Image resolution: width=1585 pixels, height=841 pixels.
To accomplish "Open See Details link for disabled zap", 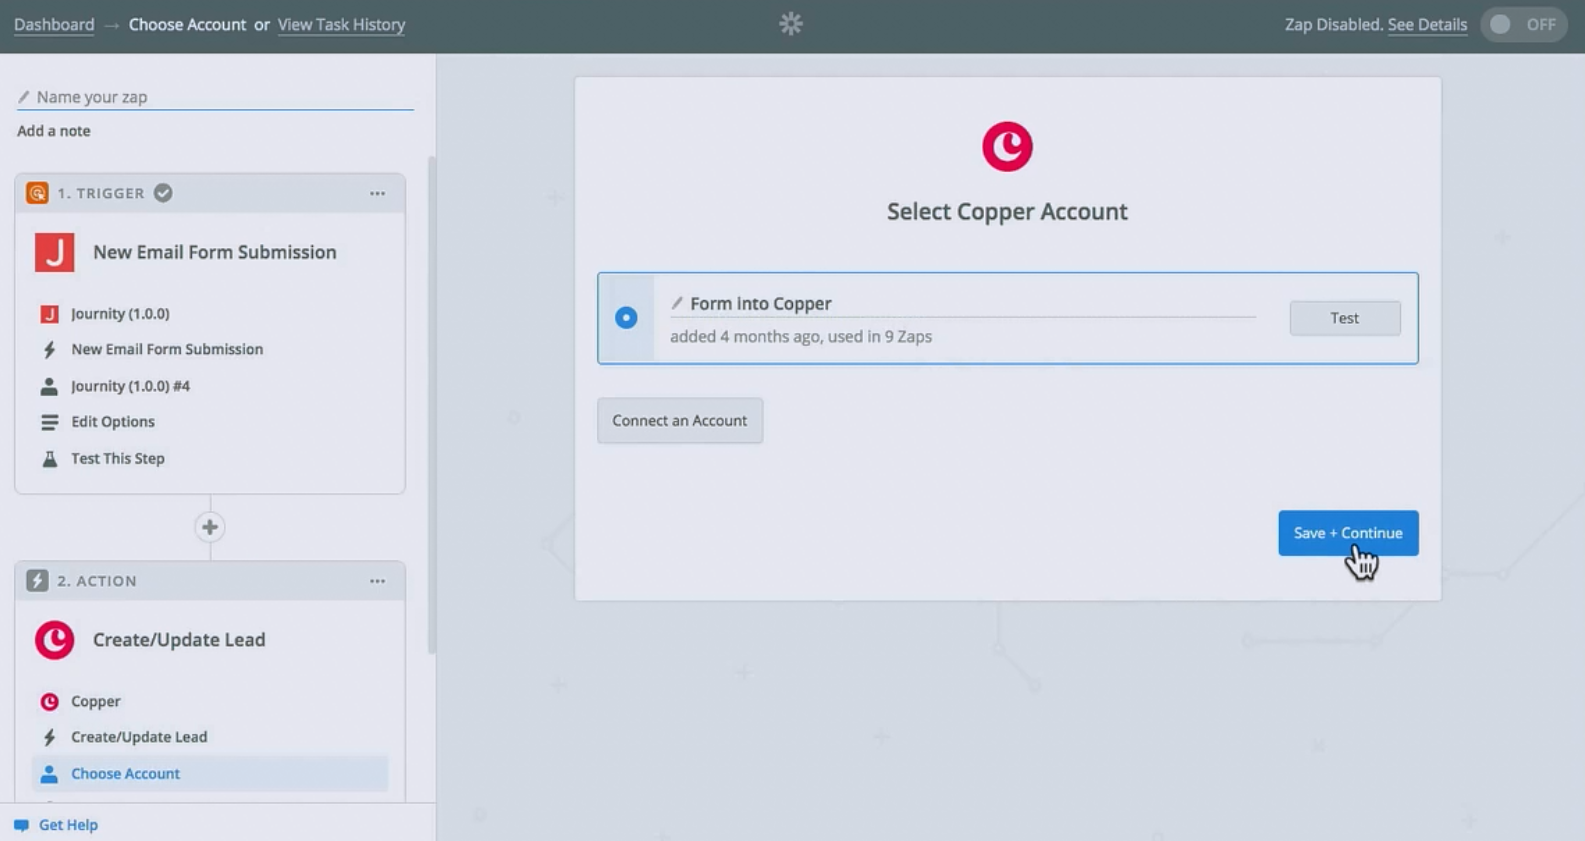I will (1427, 24).
